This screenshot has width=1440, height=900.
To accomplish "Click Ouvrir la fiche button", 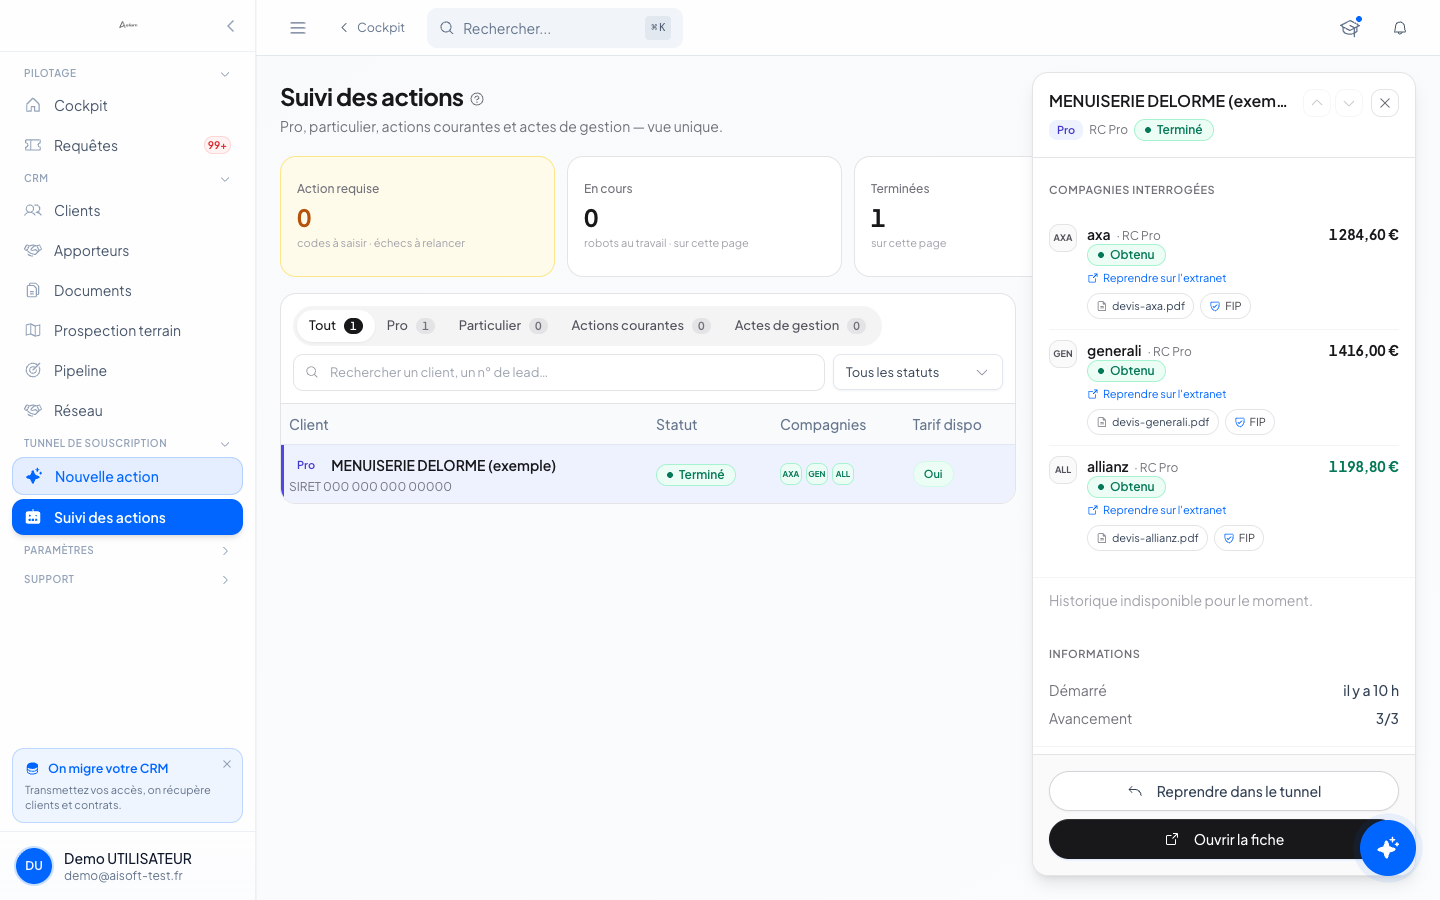I will (x=1224, y=839).
